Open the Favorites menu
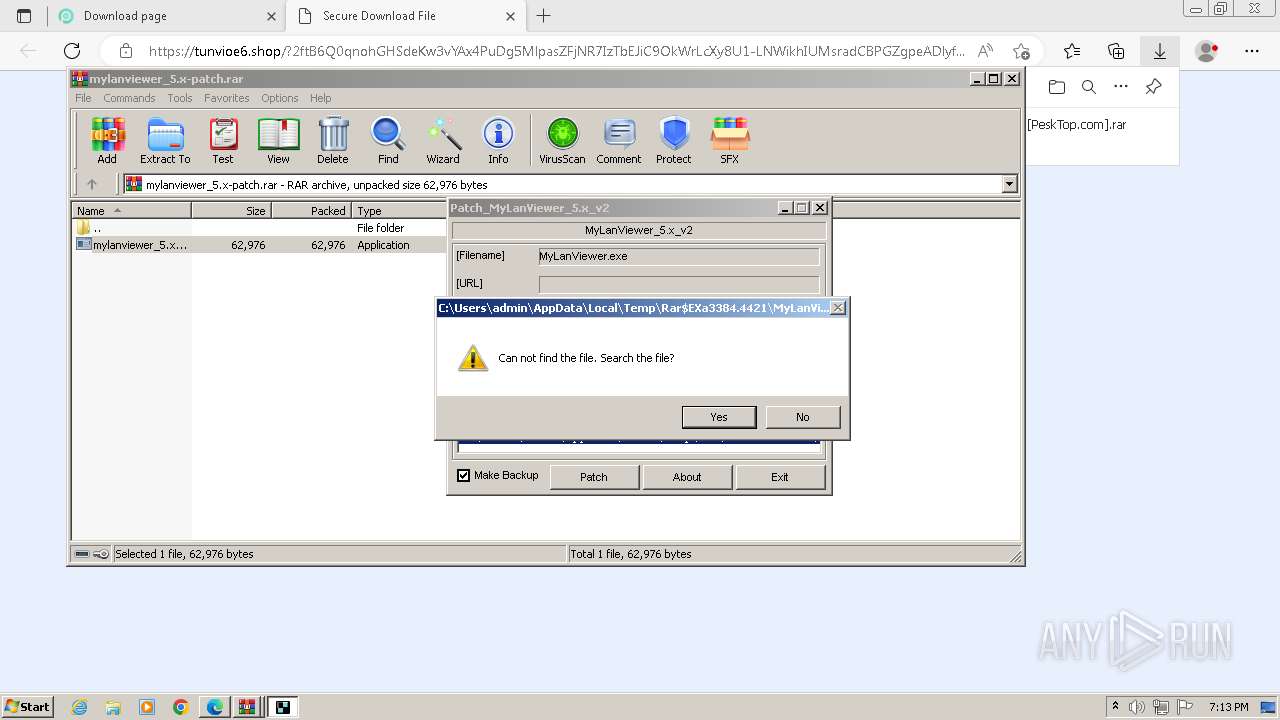 (x=227, y=98)
